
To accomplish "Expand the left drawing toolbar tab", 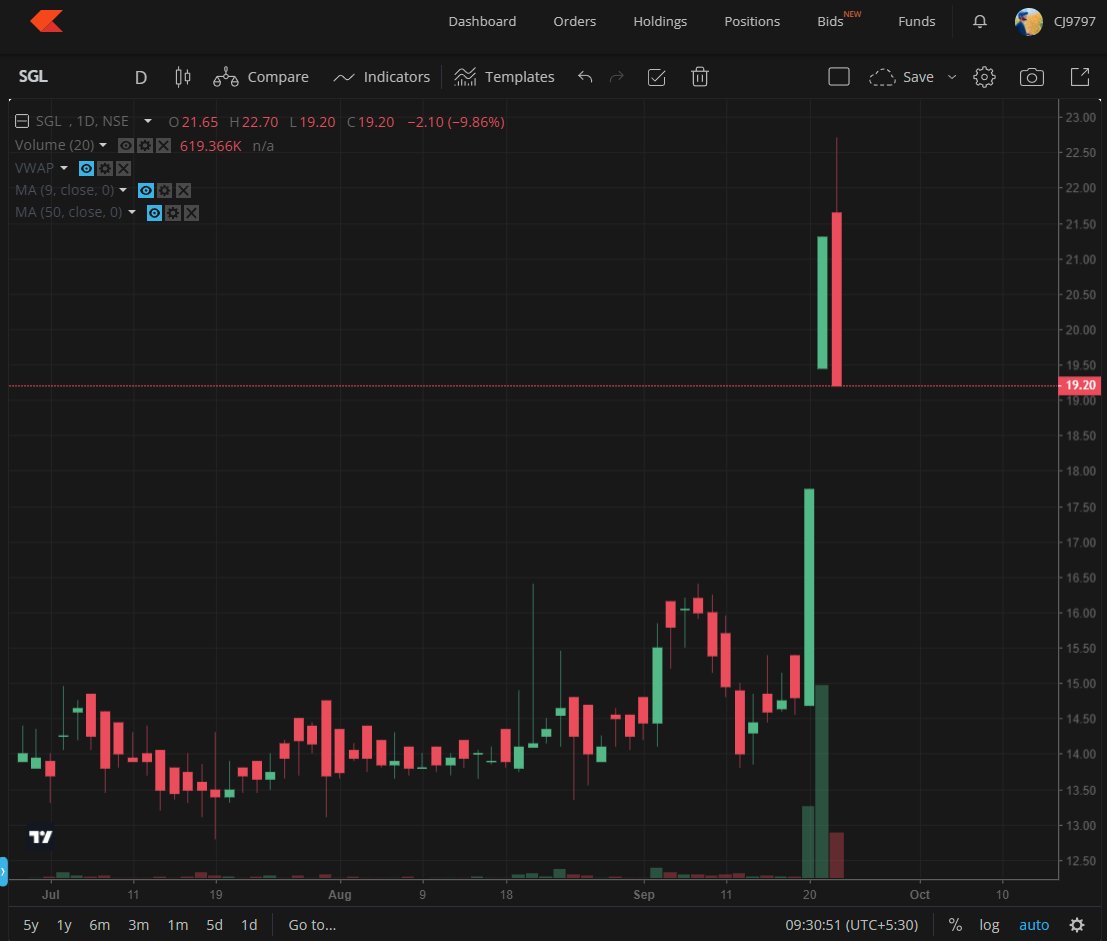I will tap(4, 872).
